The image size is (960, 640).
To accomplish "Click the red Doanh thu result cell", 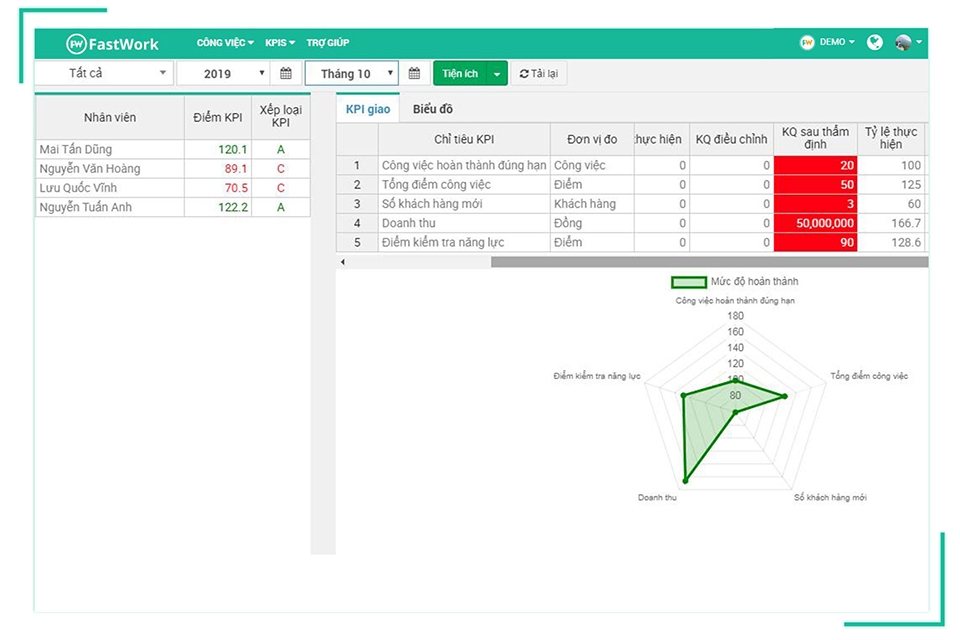I will coord(817,223).
